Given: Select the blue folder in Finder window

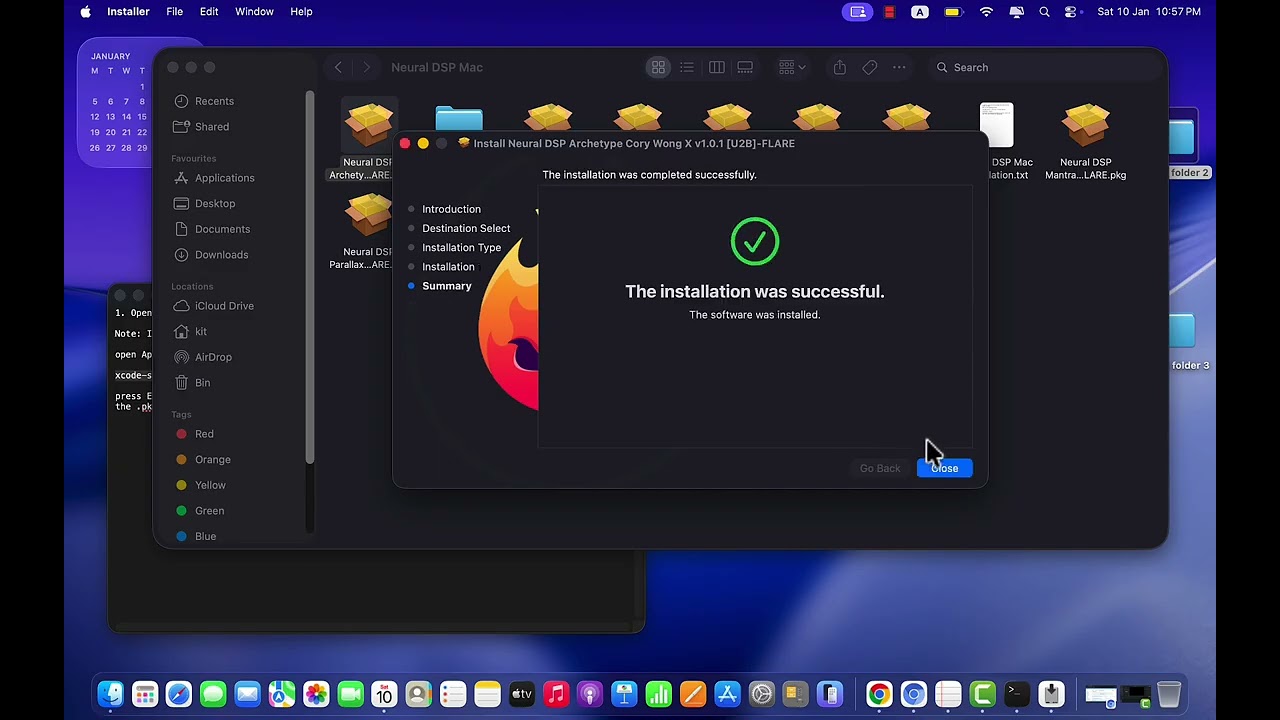Looking at the screenshot, I should [459, 118].
